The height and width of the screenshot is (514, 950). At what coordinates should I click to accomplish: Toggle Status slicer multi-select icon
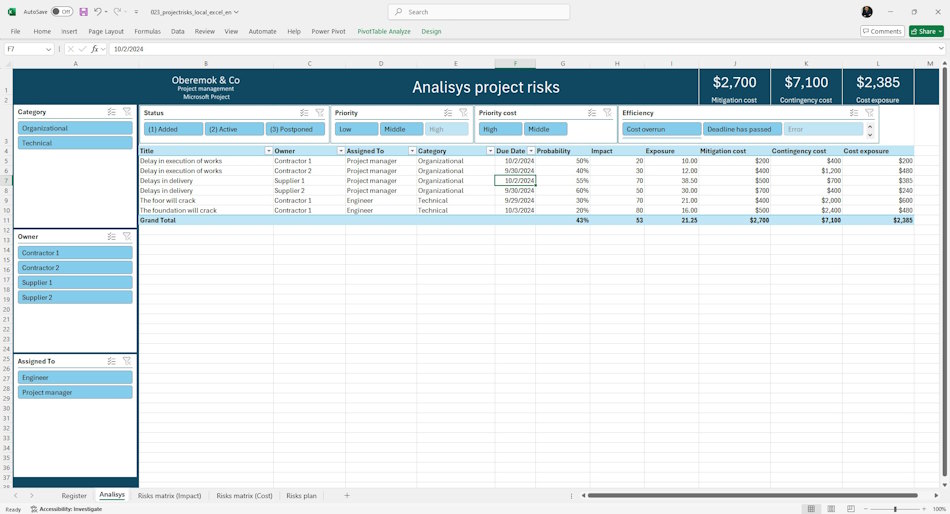304,113
